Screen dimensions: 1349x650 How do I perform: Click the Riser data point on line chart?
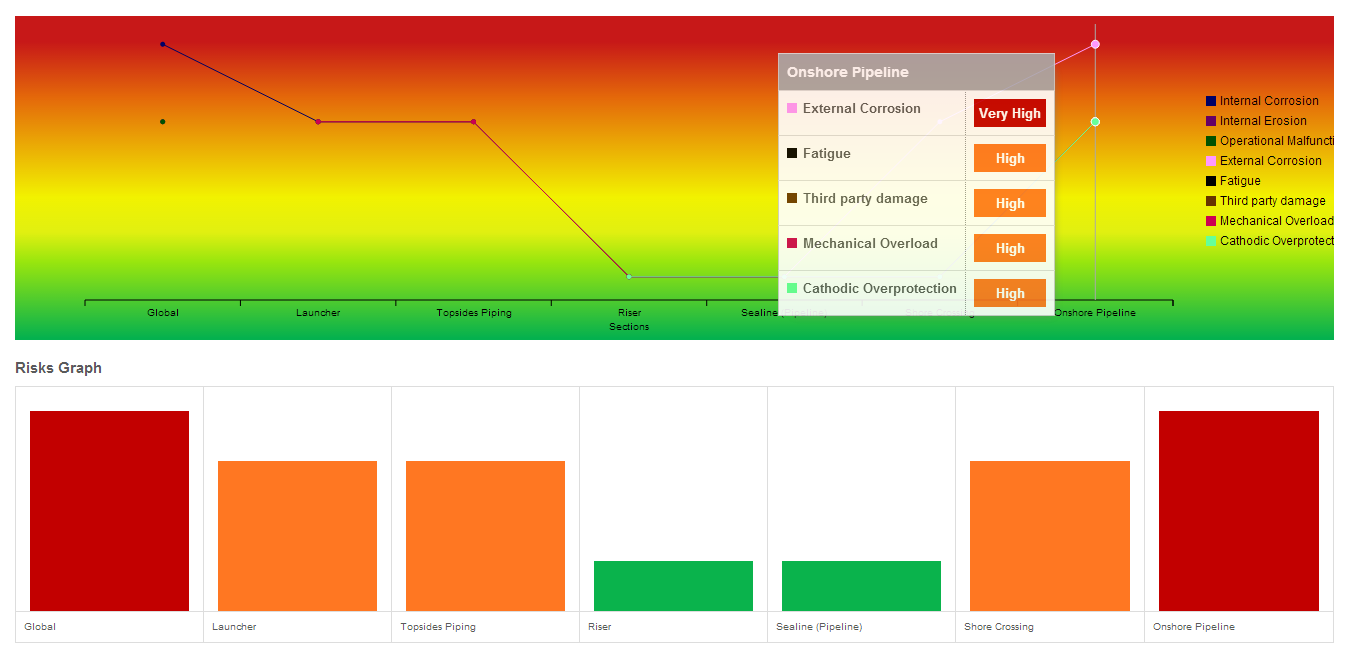point(628,276)
